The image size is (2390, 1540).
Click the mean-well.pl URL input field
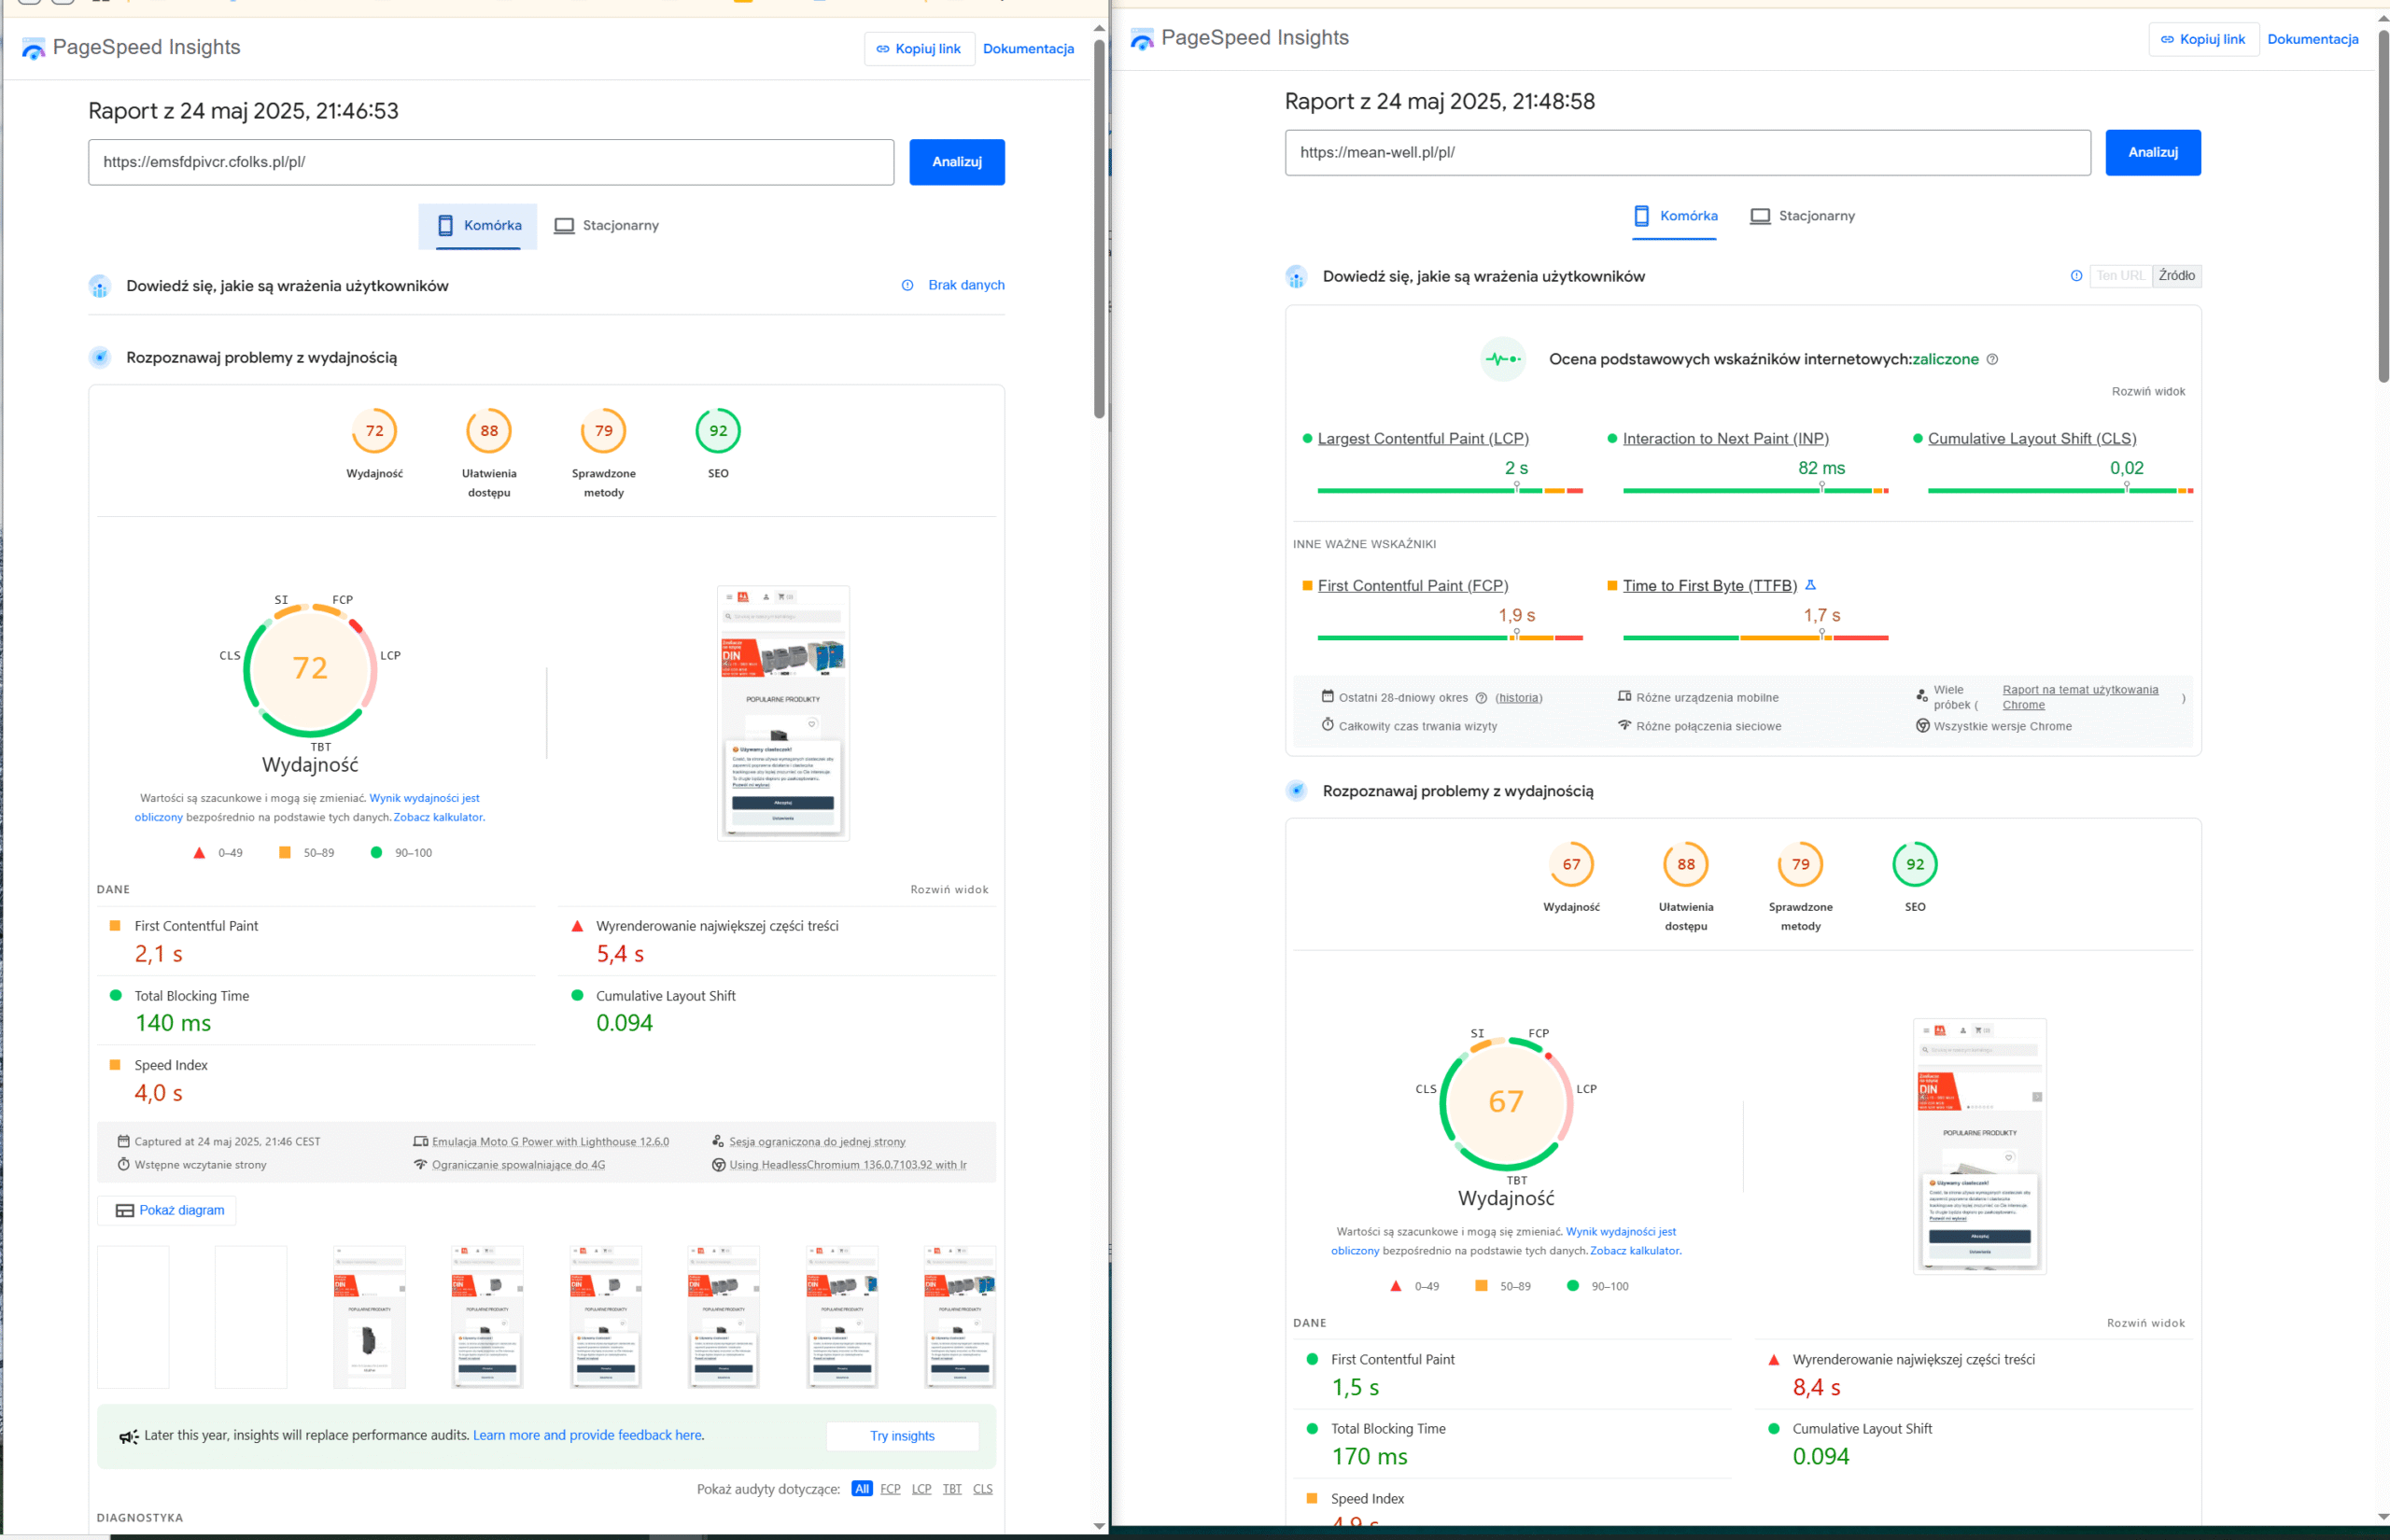click(x=1686, y=153)
